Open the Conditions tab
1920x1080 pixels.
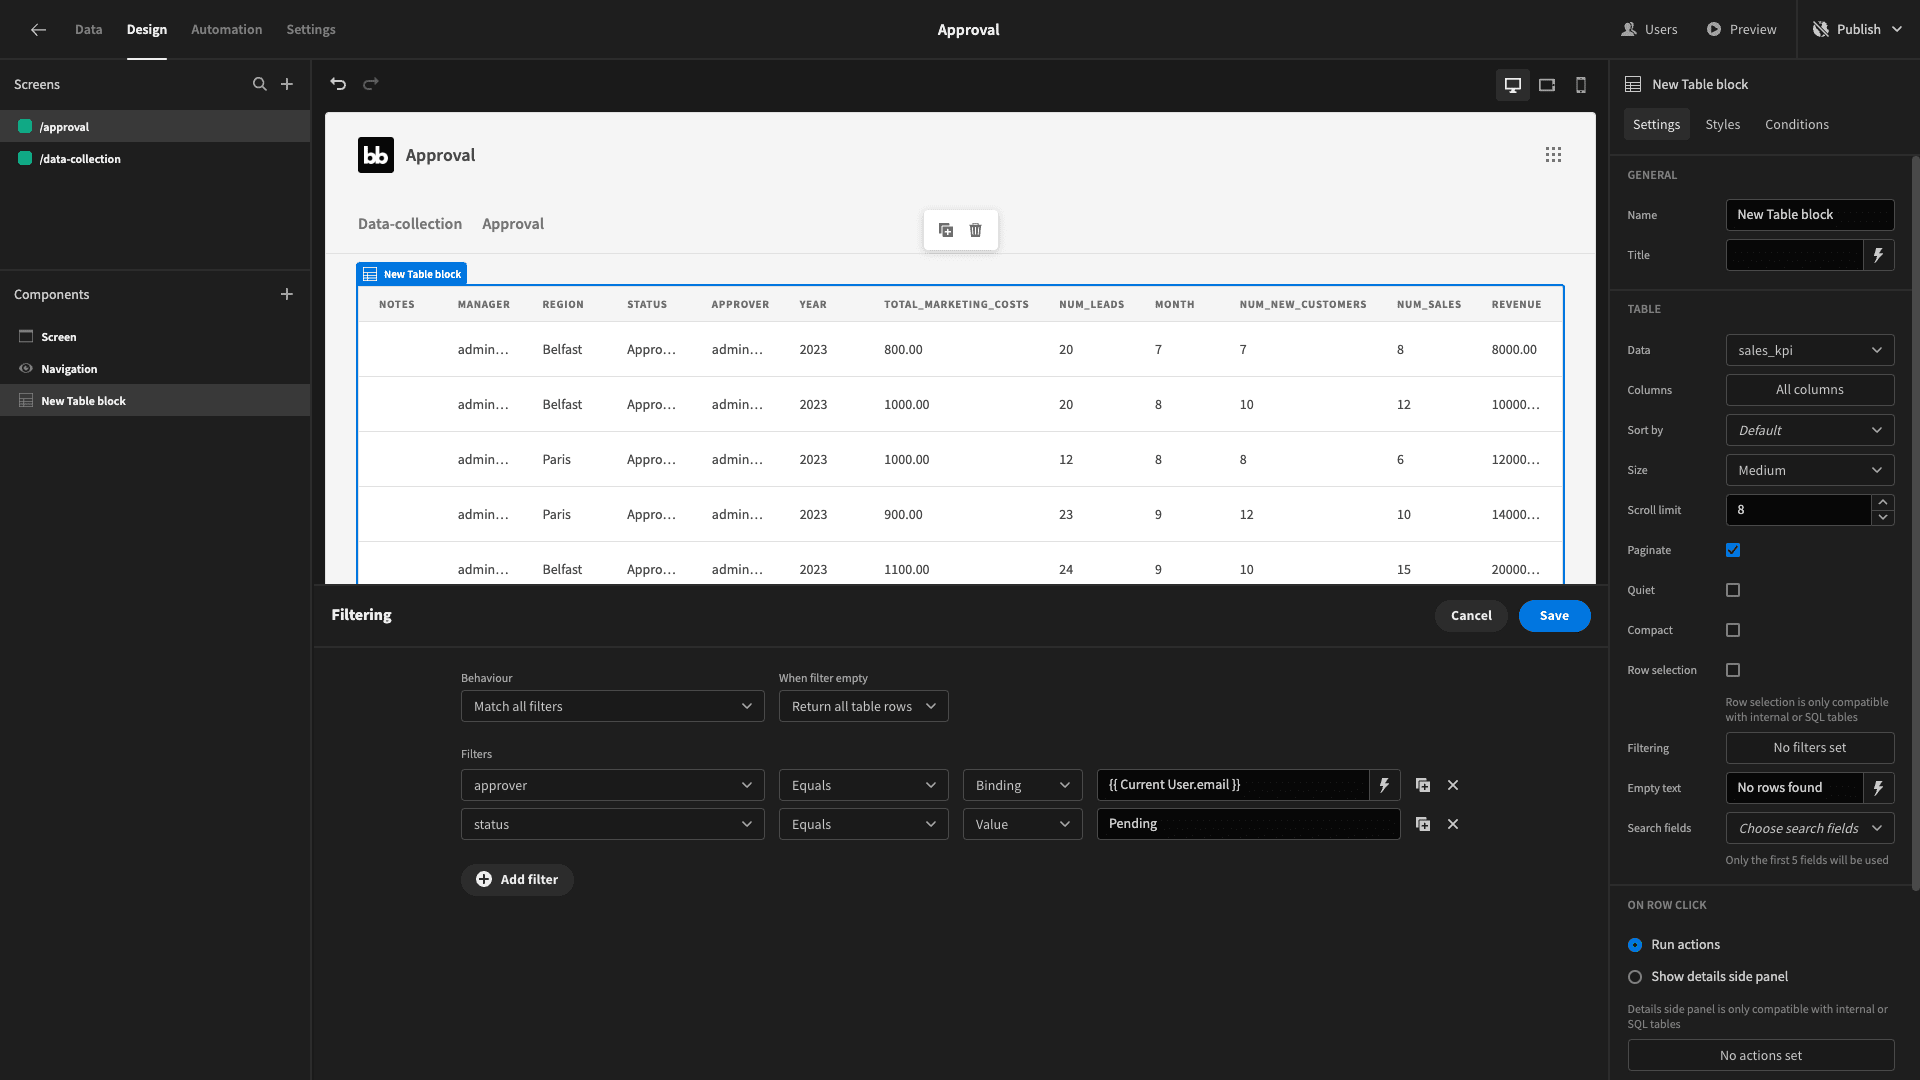[x=1797, y=125]
